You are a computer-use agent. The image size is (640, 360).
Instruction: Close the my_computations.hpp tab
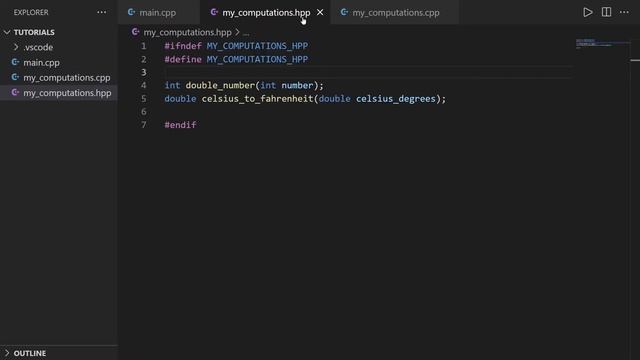coord(320,13)
